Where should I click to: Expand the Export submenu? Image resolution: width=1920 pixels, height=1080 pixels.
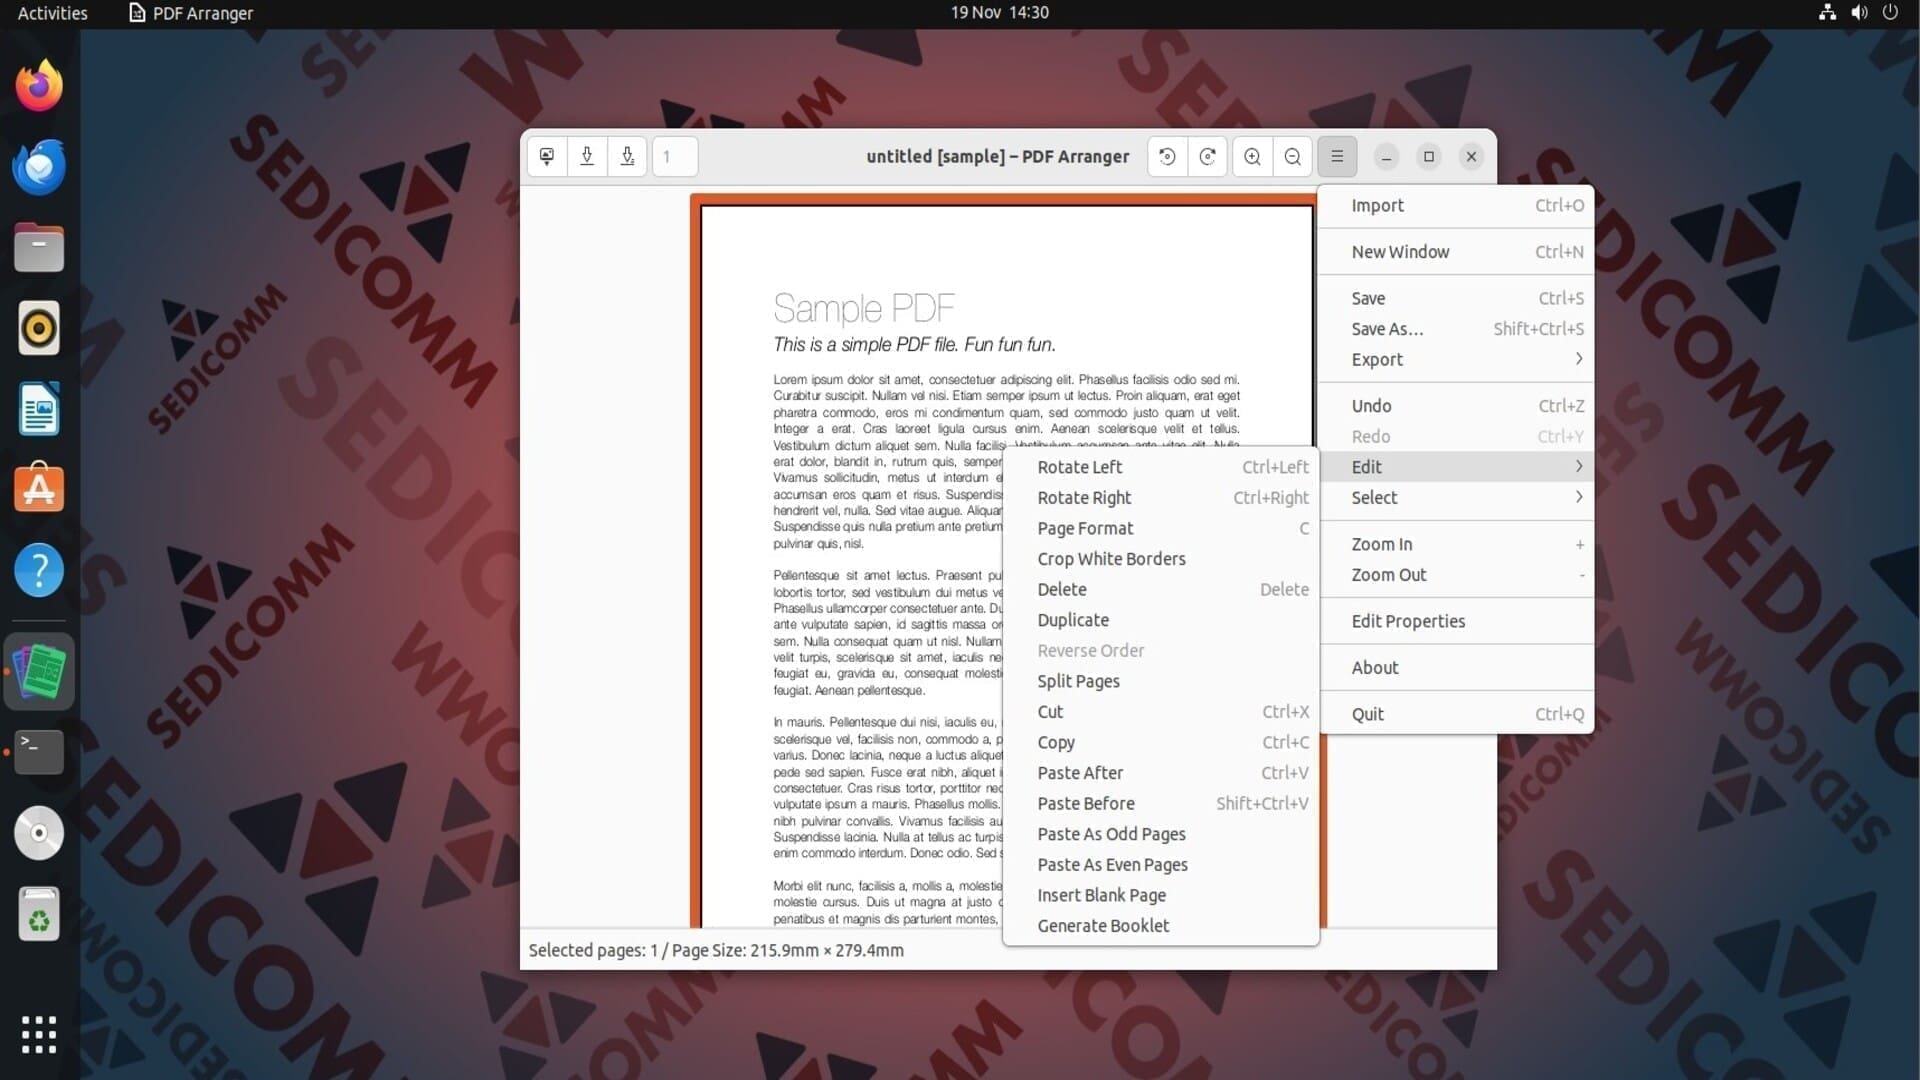click(x=1456, y=359)
